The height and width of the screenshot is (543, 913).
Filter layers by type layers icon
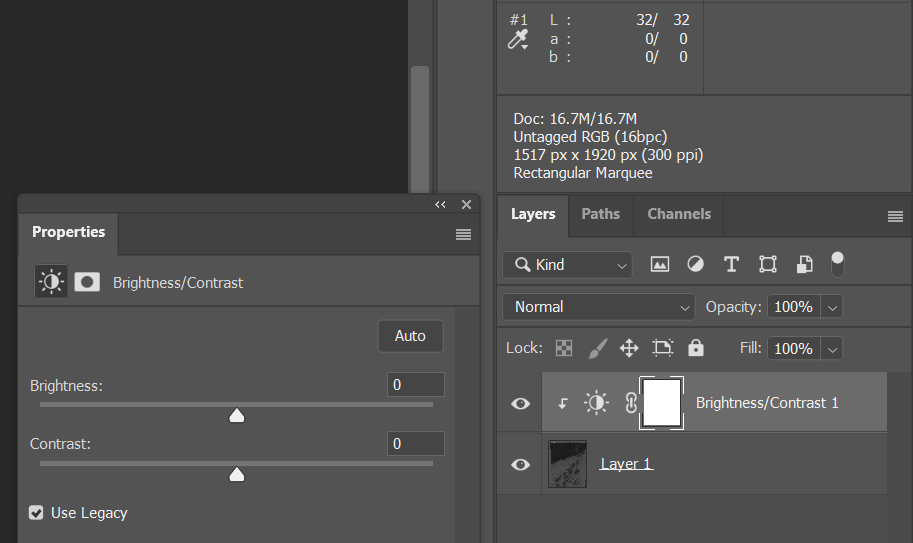[x=731, y=264]
